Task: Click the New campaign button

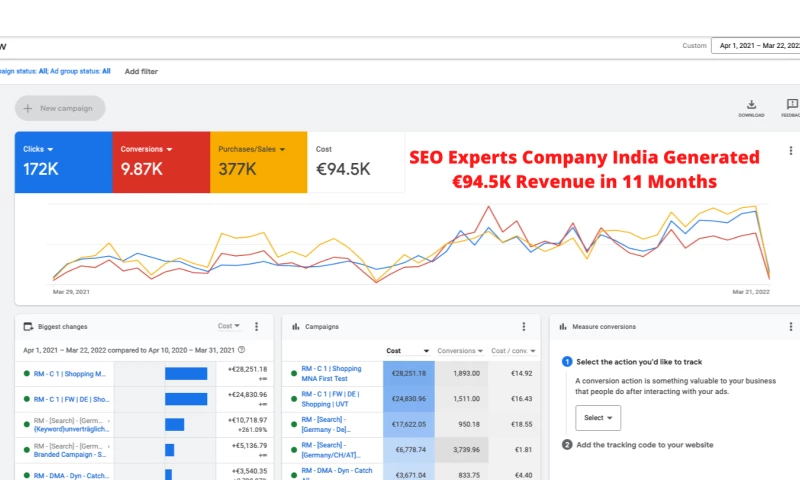Action: click(60, 108)
